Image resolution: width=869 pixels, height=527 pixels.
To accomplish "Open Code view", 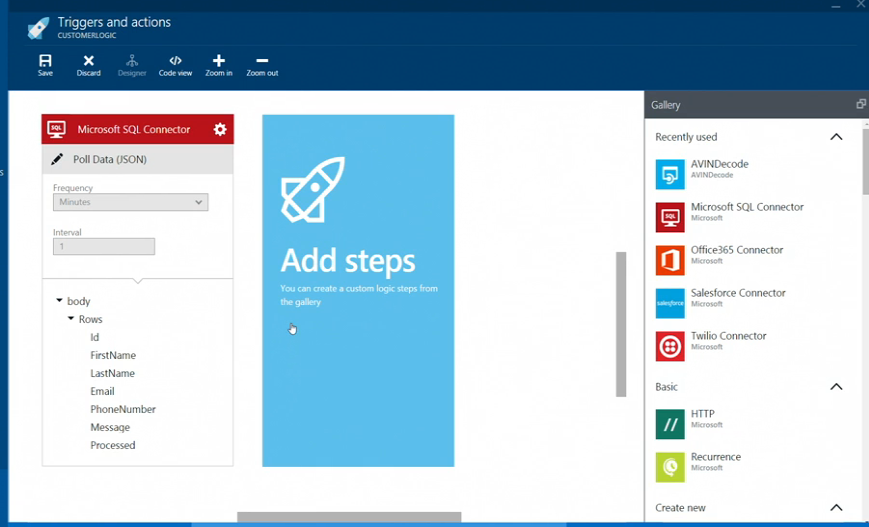I will coord(175,65).
